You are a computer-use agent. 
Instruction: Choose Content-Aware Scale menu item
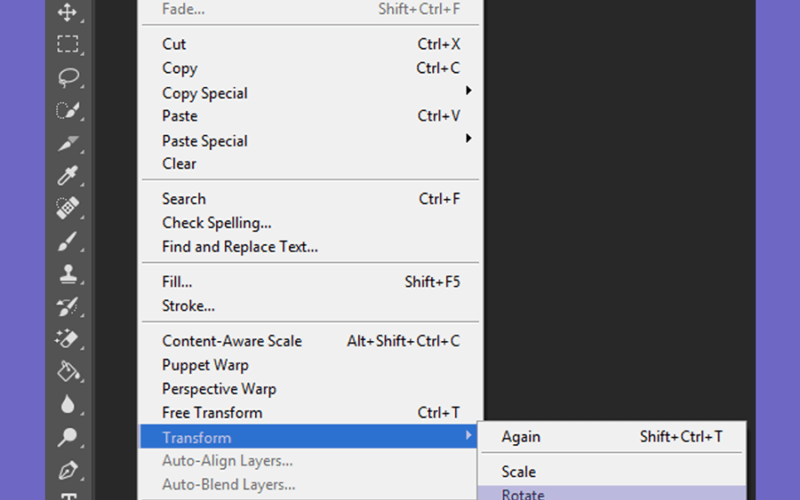click(310, 341)
